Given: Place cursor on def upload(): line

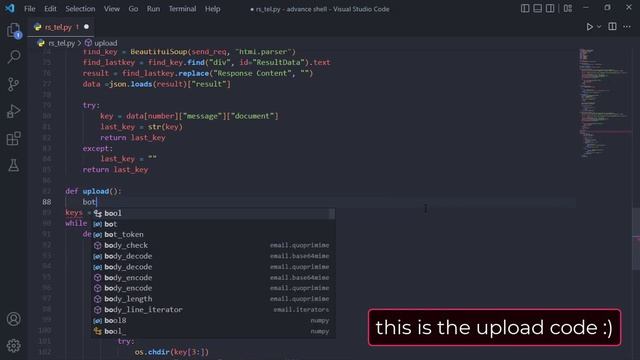Looking at the screenshot, I should click(93, 191).
